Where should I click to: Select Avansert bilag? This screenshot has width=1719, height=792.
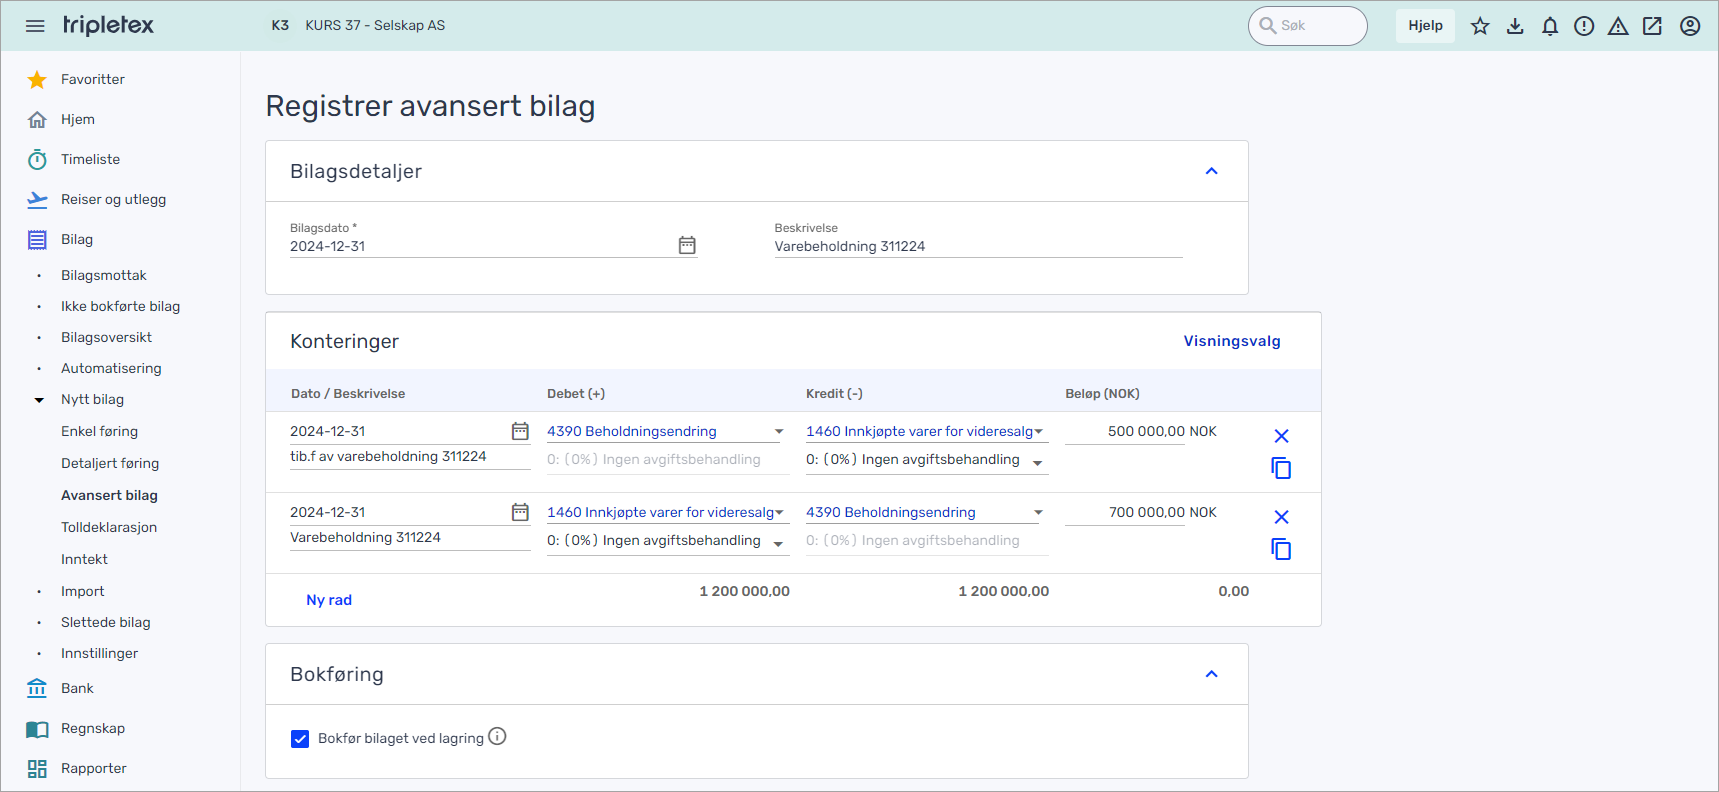click(109, 495)
